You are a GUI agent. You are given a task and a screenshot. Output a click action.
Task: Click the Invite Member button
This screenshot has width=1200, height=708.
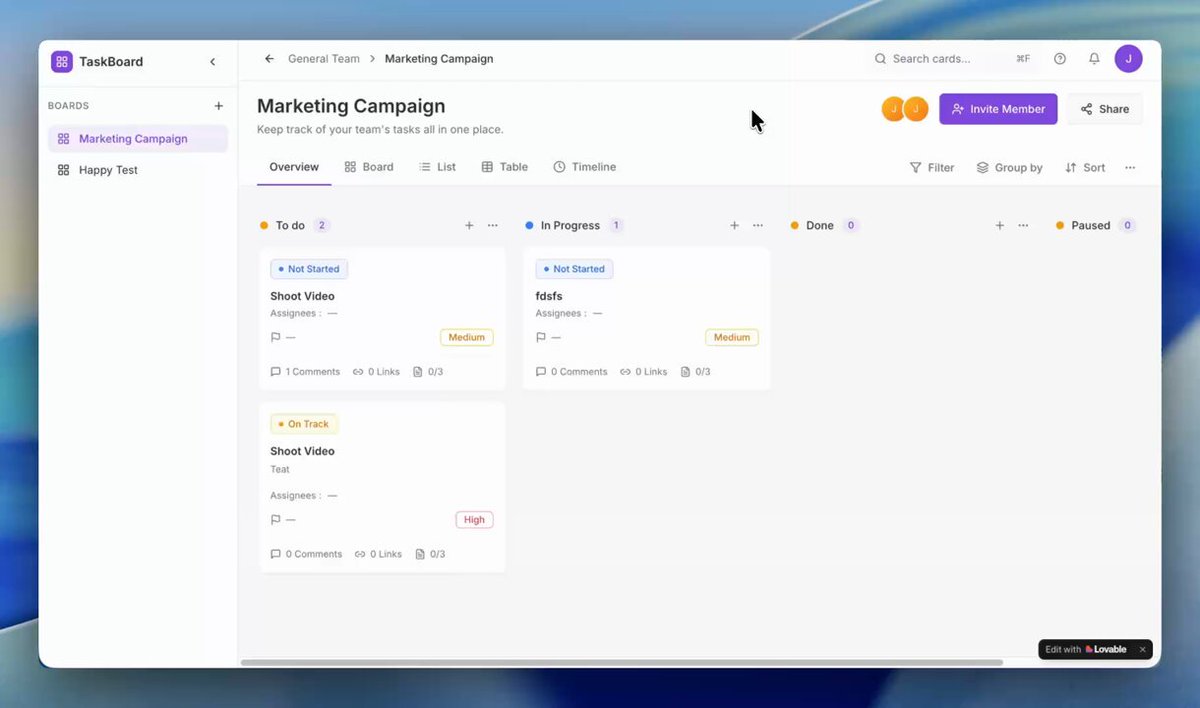(998, 109)
